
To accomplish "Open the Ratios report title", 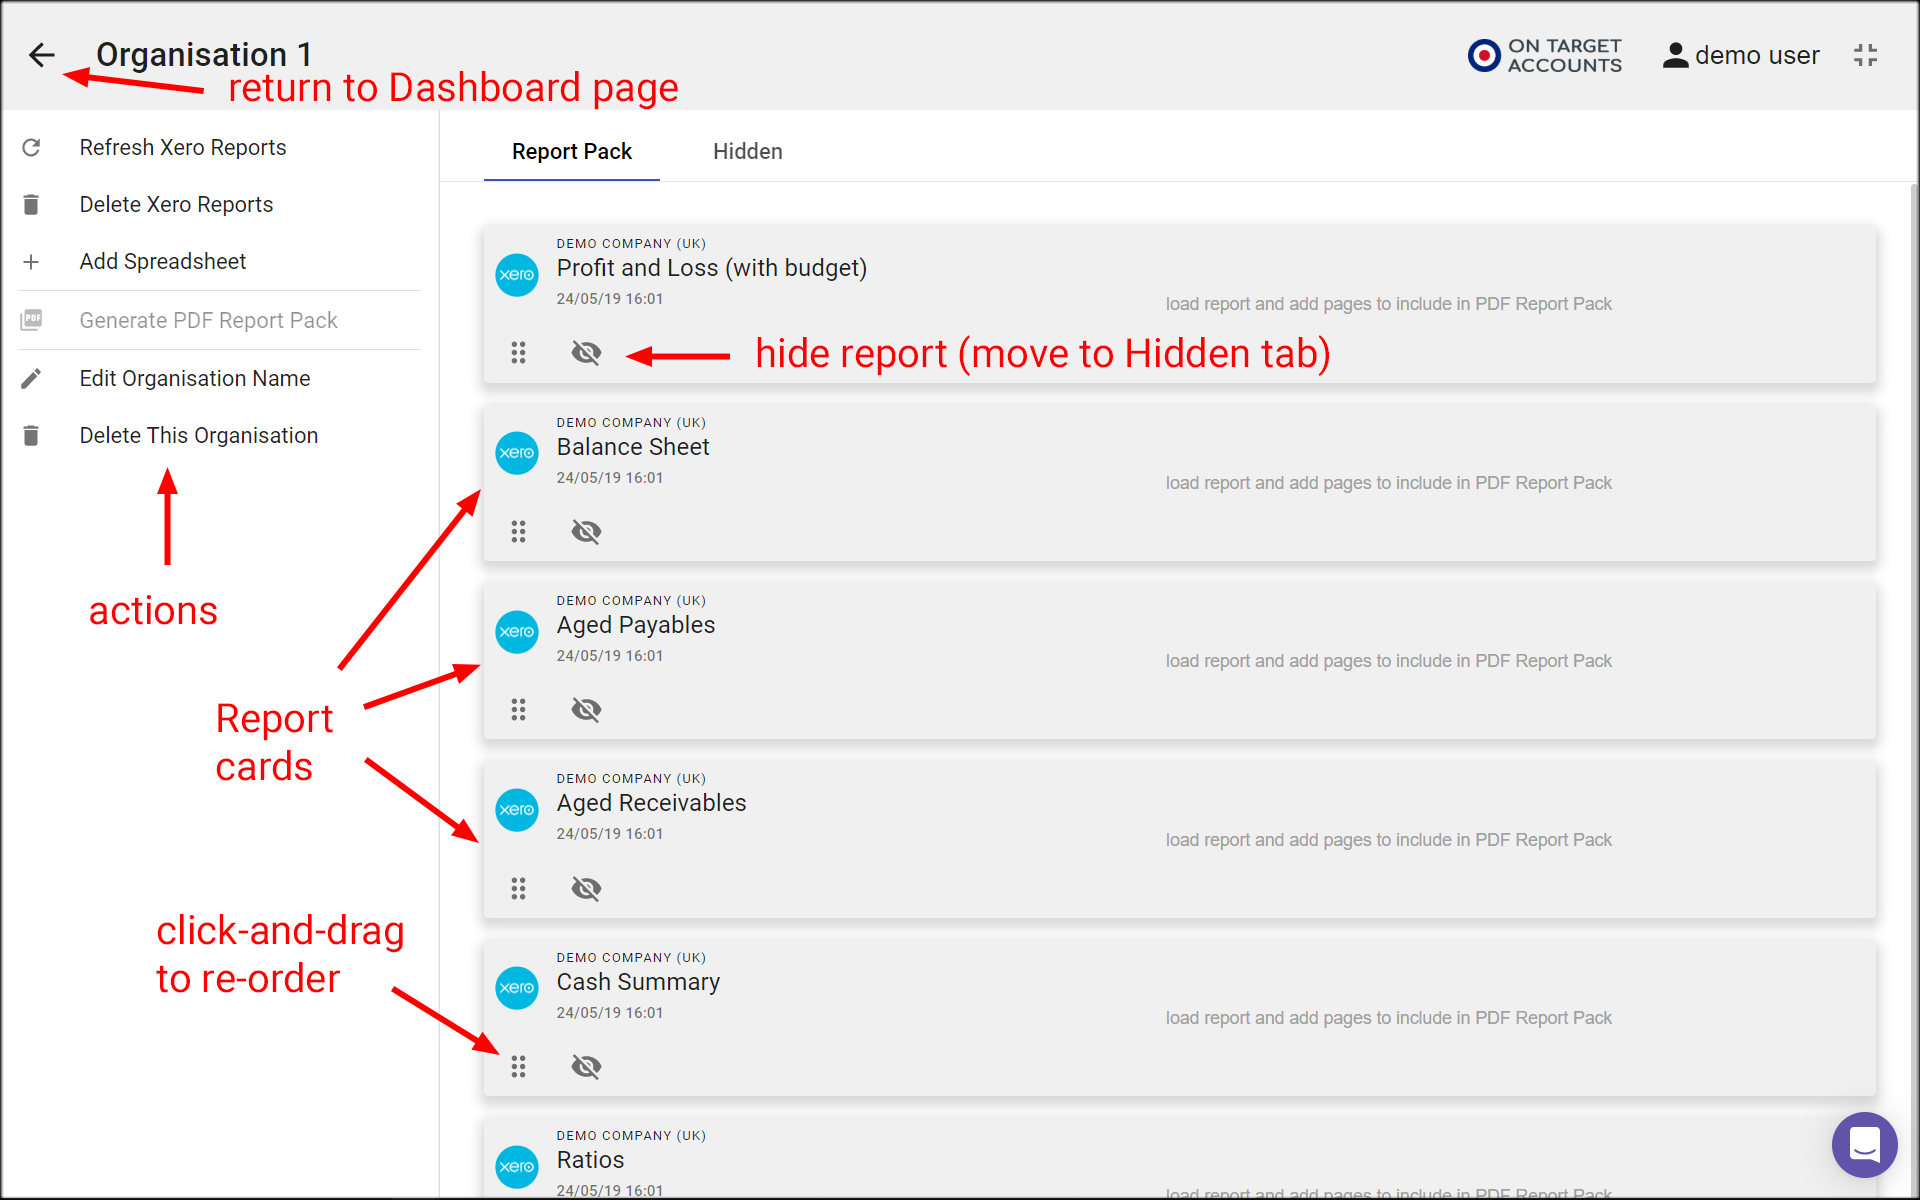I will click(590, 1160).
